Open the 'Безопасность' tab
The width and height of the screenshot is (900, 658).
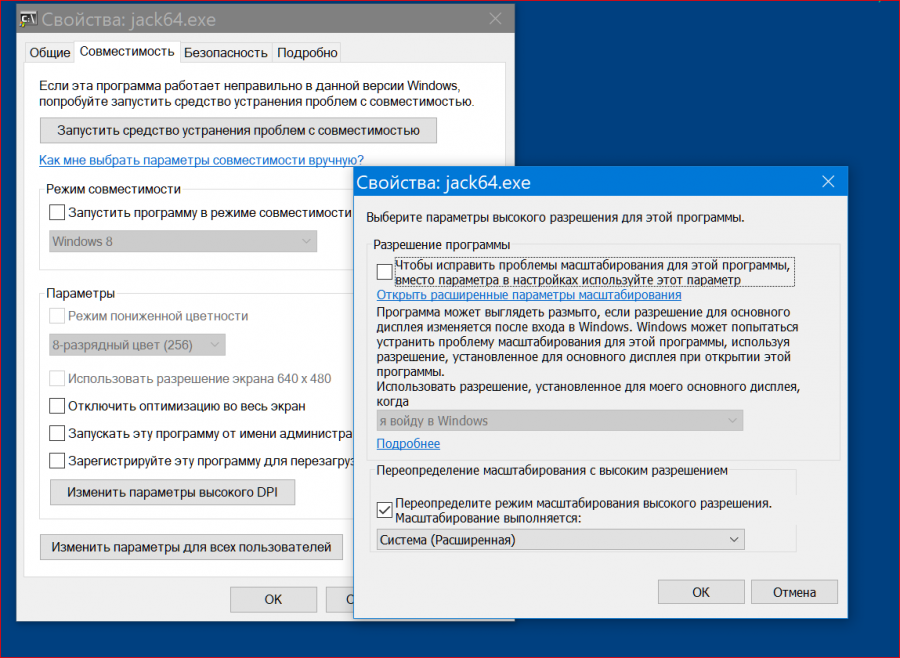click(x=226, y=52)
